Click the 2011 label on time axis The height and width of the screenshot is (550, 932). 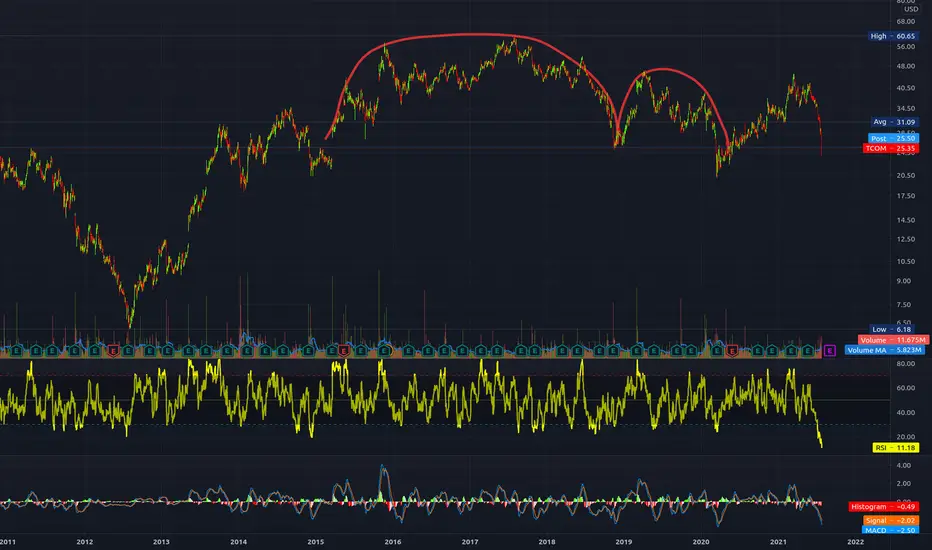(7, 542)
